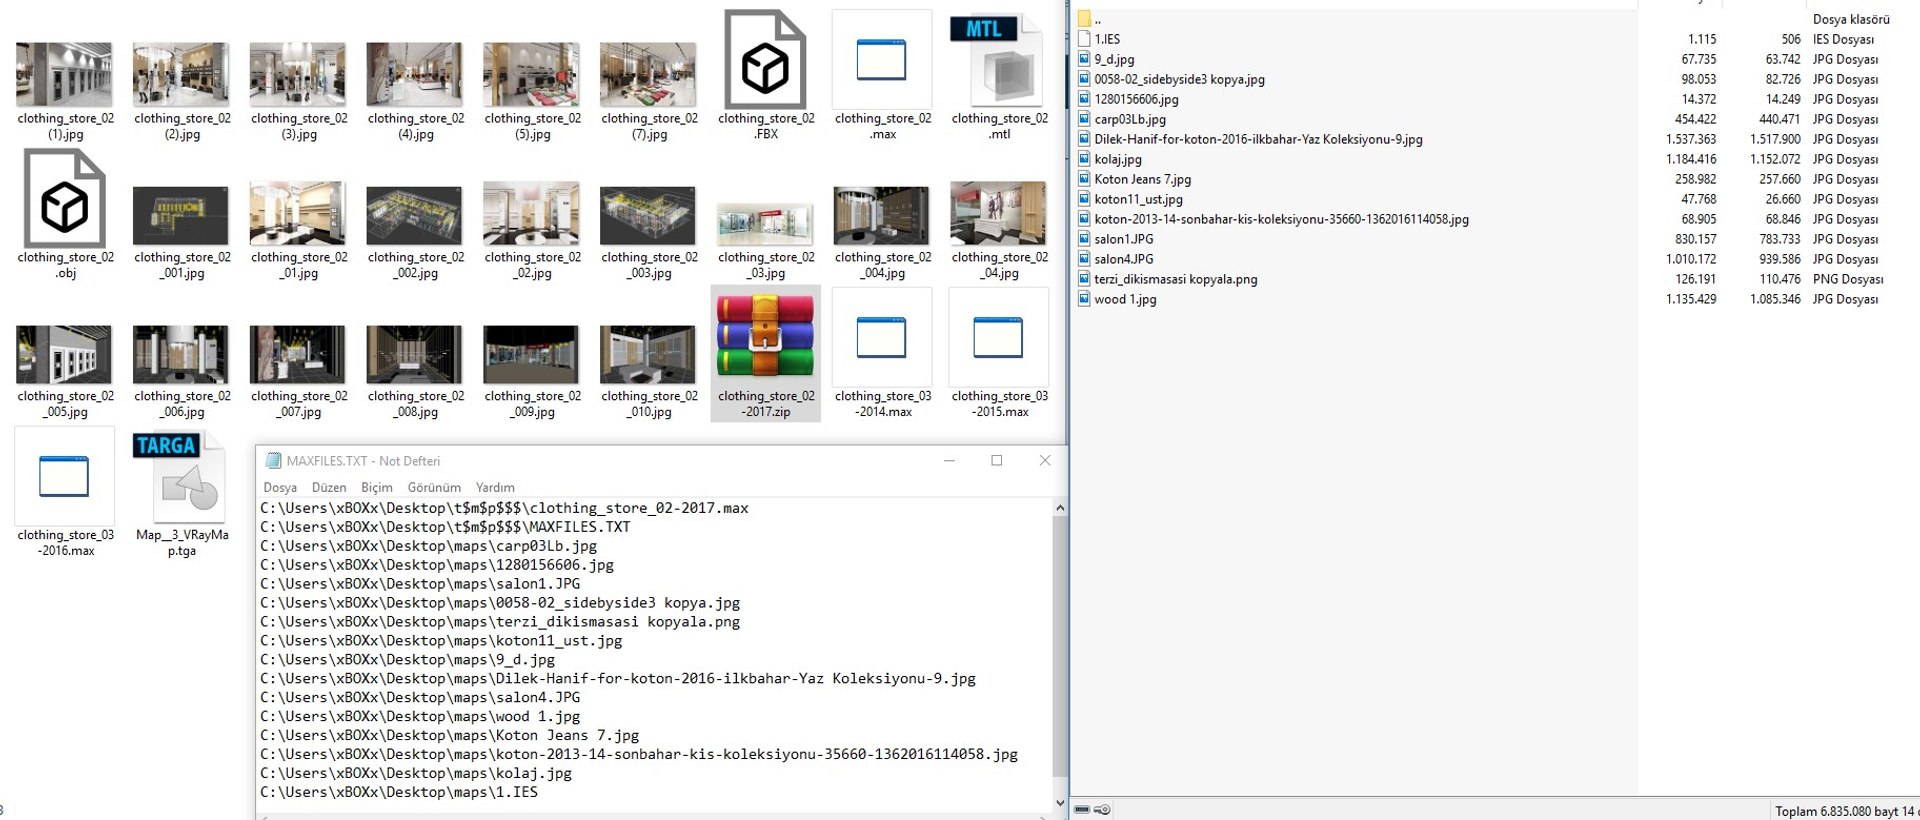
Task: Click the Notepad vertical scrollbar down arrow
Action: (1060, 802)
